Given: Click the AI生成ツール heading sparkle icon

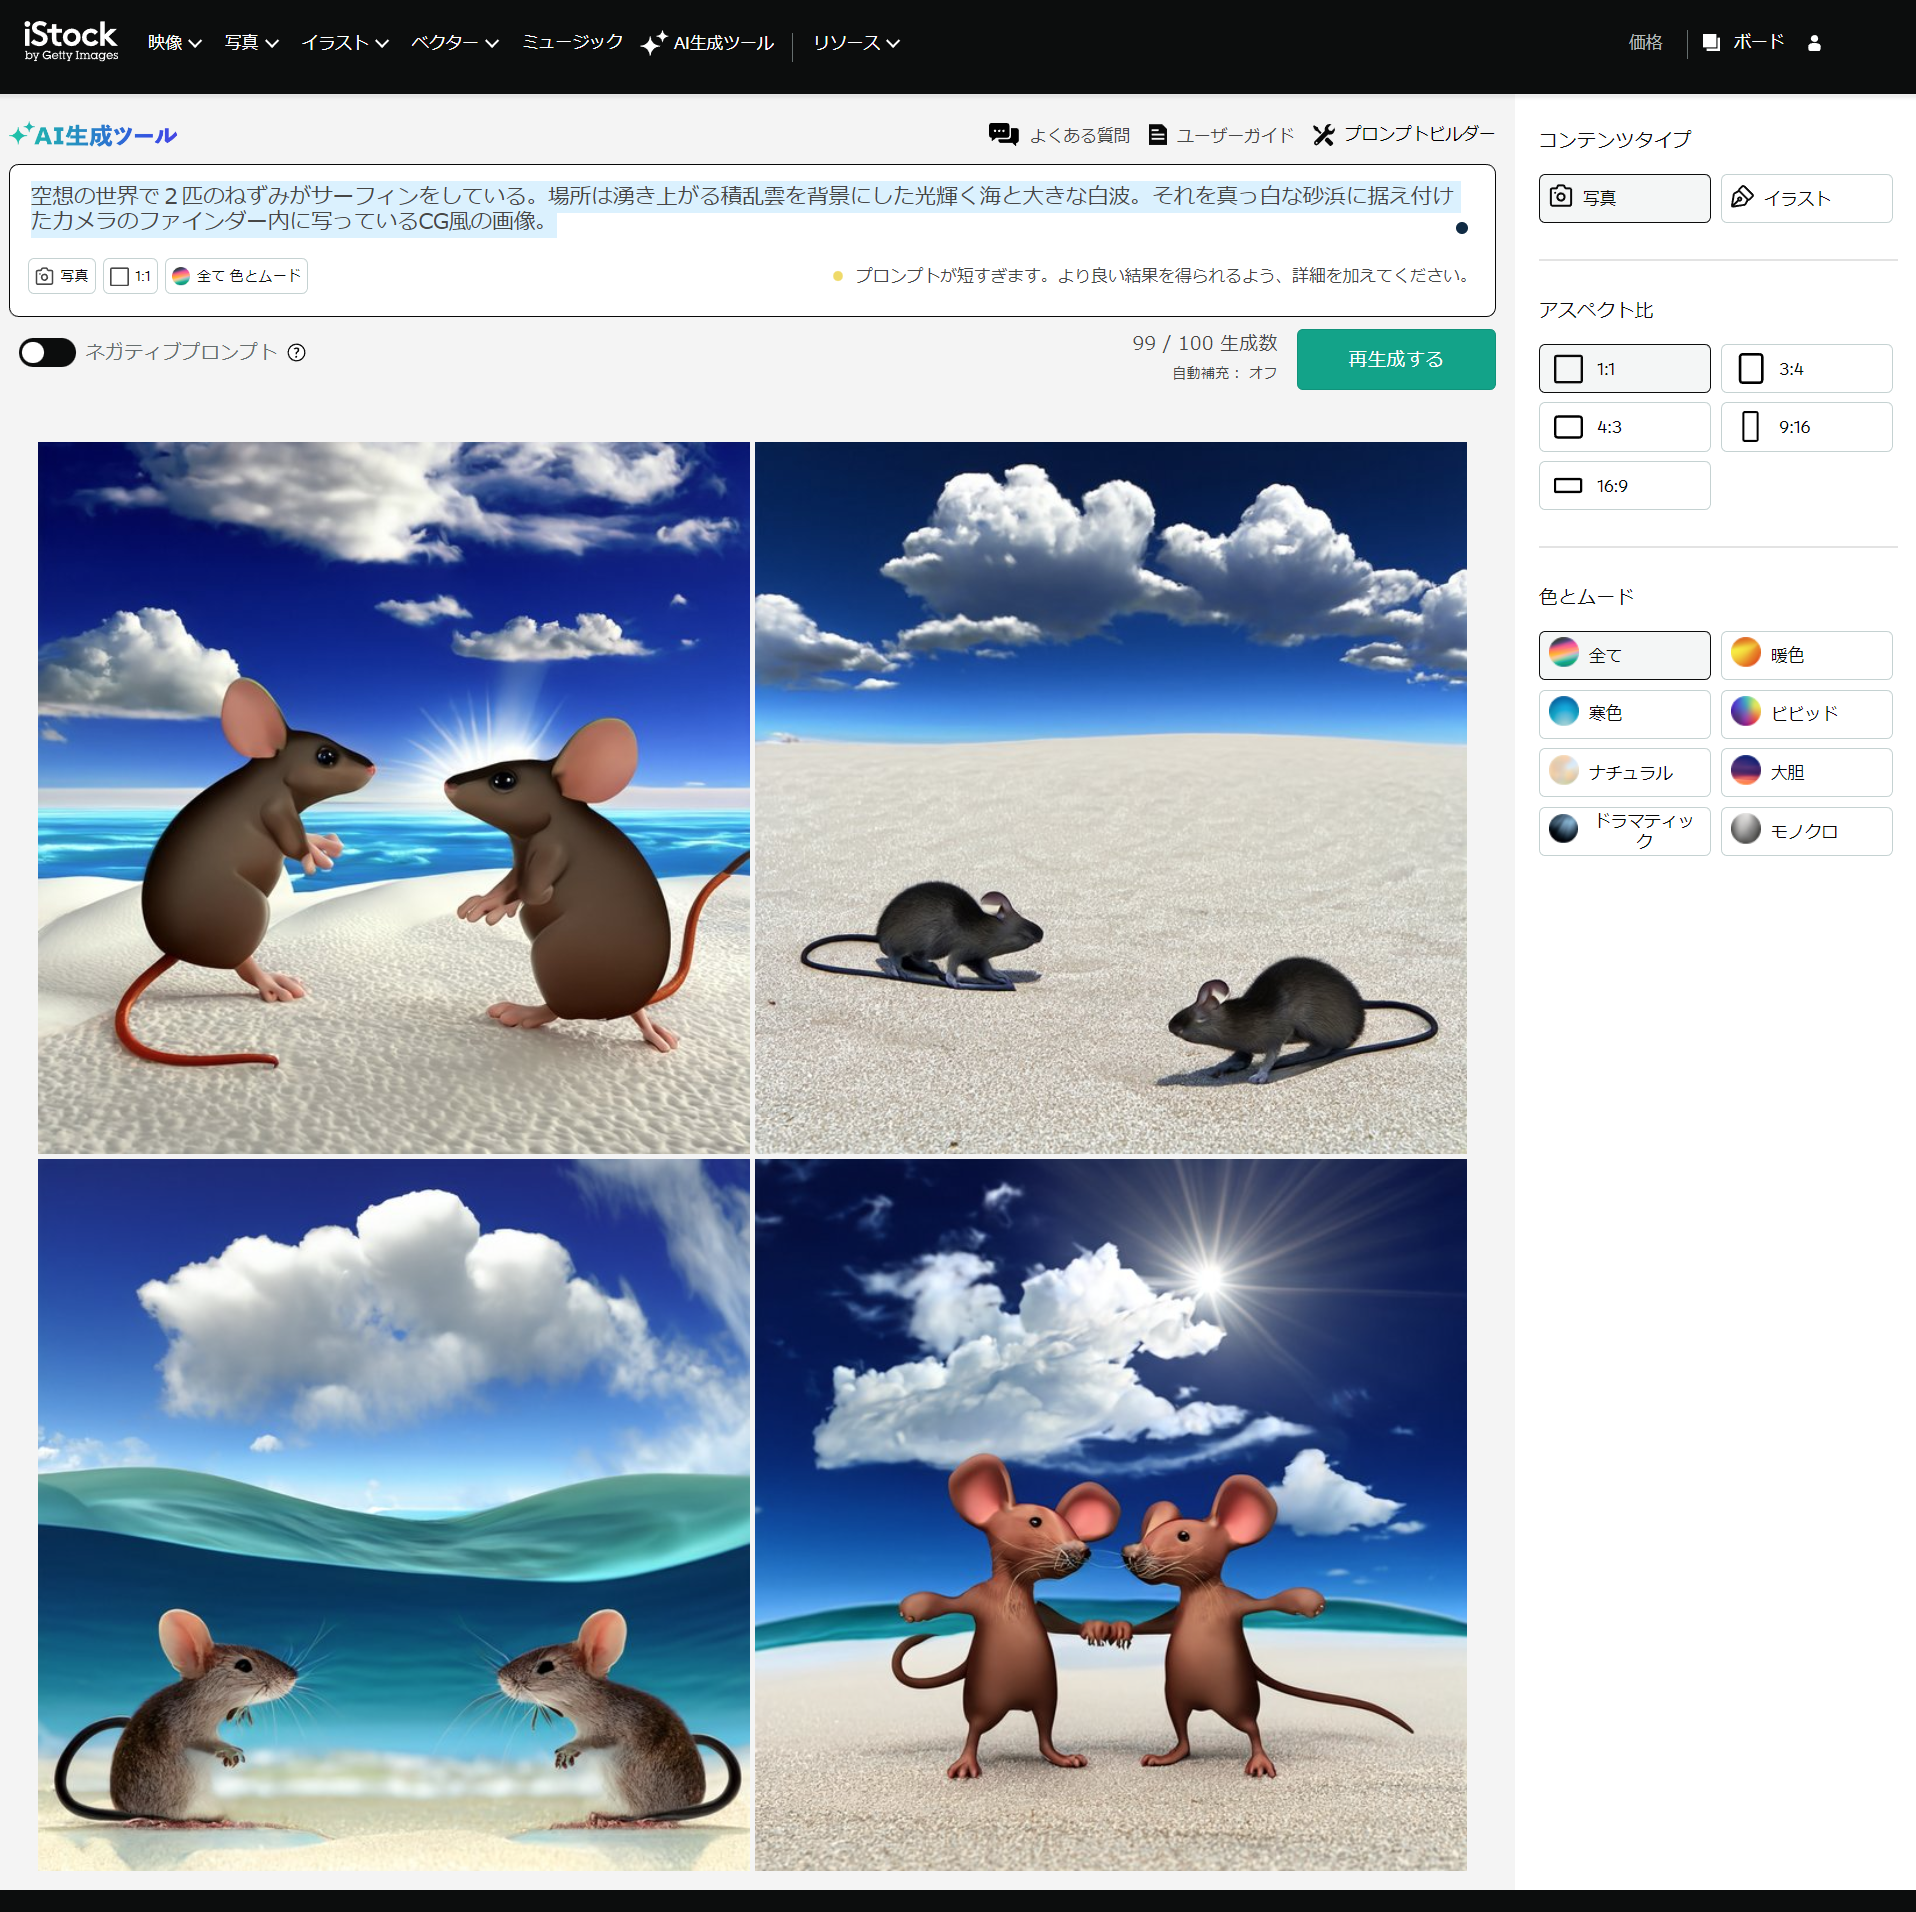Looking at the screenshot, I should pyautogui.click(x=22, y=133).
